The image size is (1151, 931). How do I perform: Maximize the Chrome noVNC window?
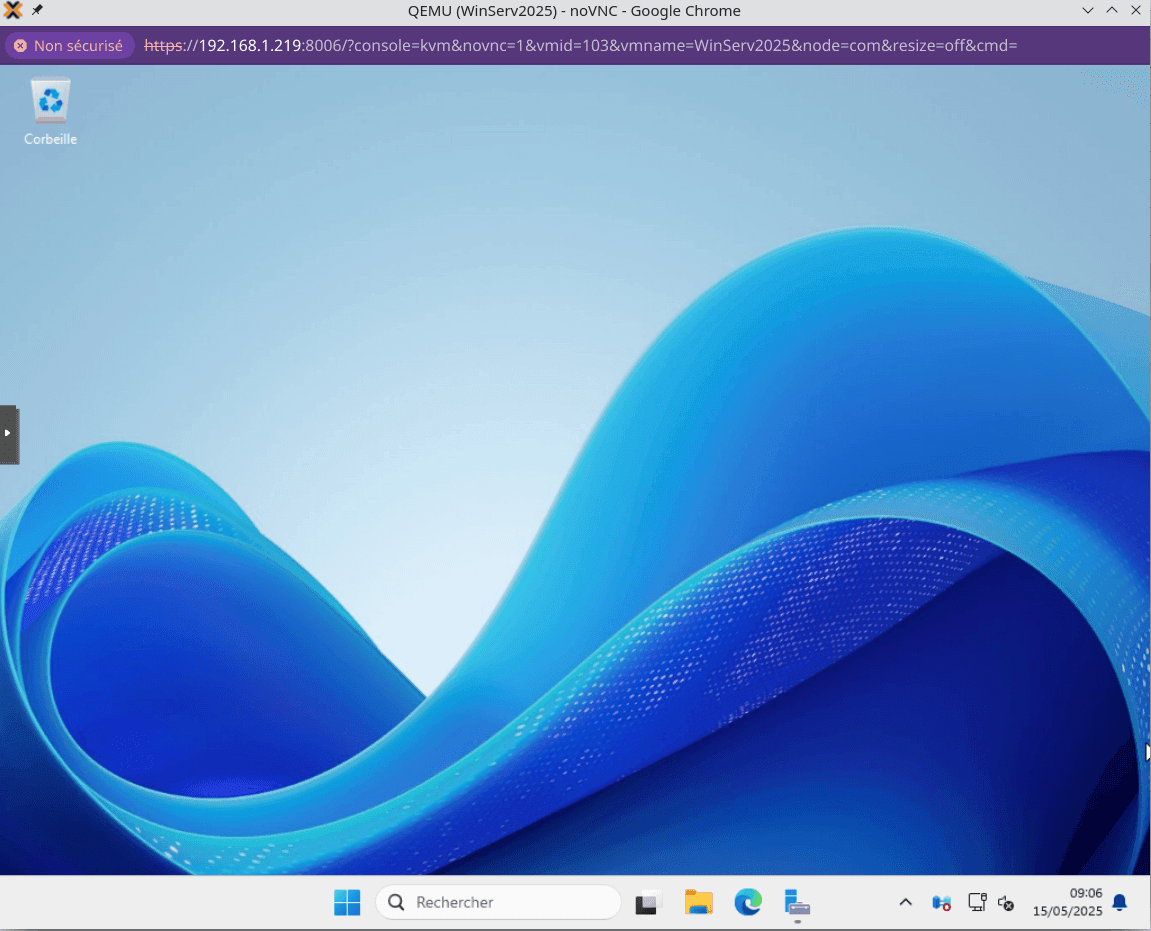pyautogui.click(x=1112, y=10)
